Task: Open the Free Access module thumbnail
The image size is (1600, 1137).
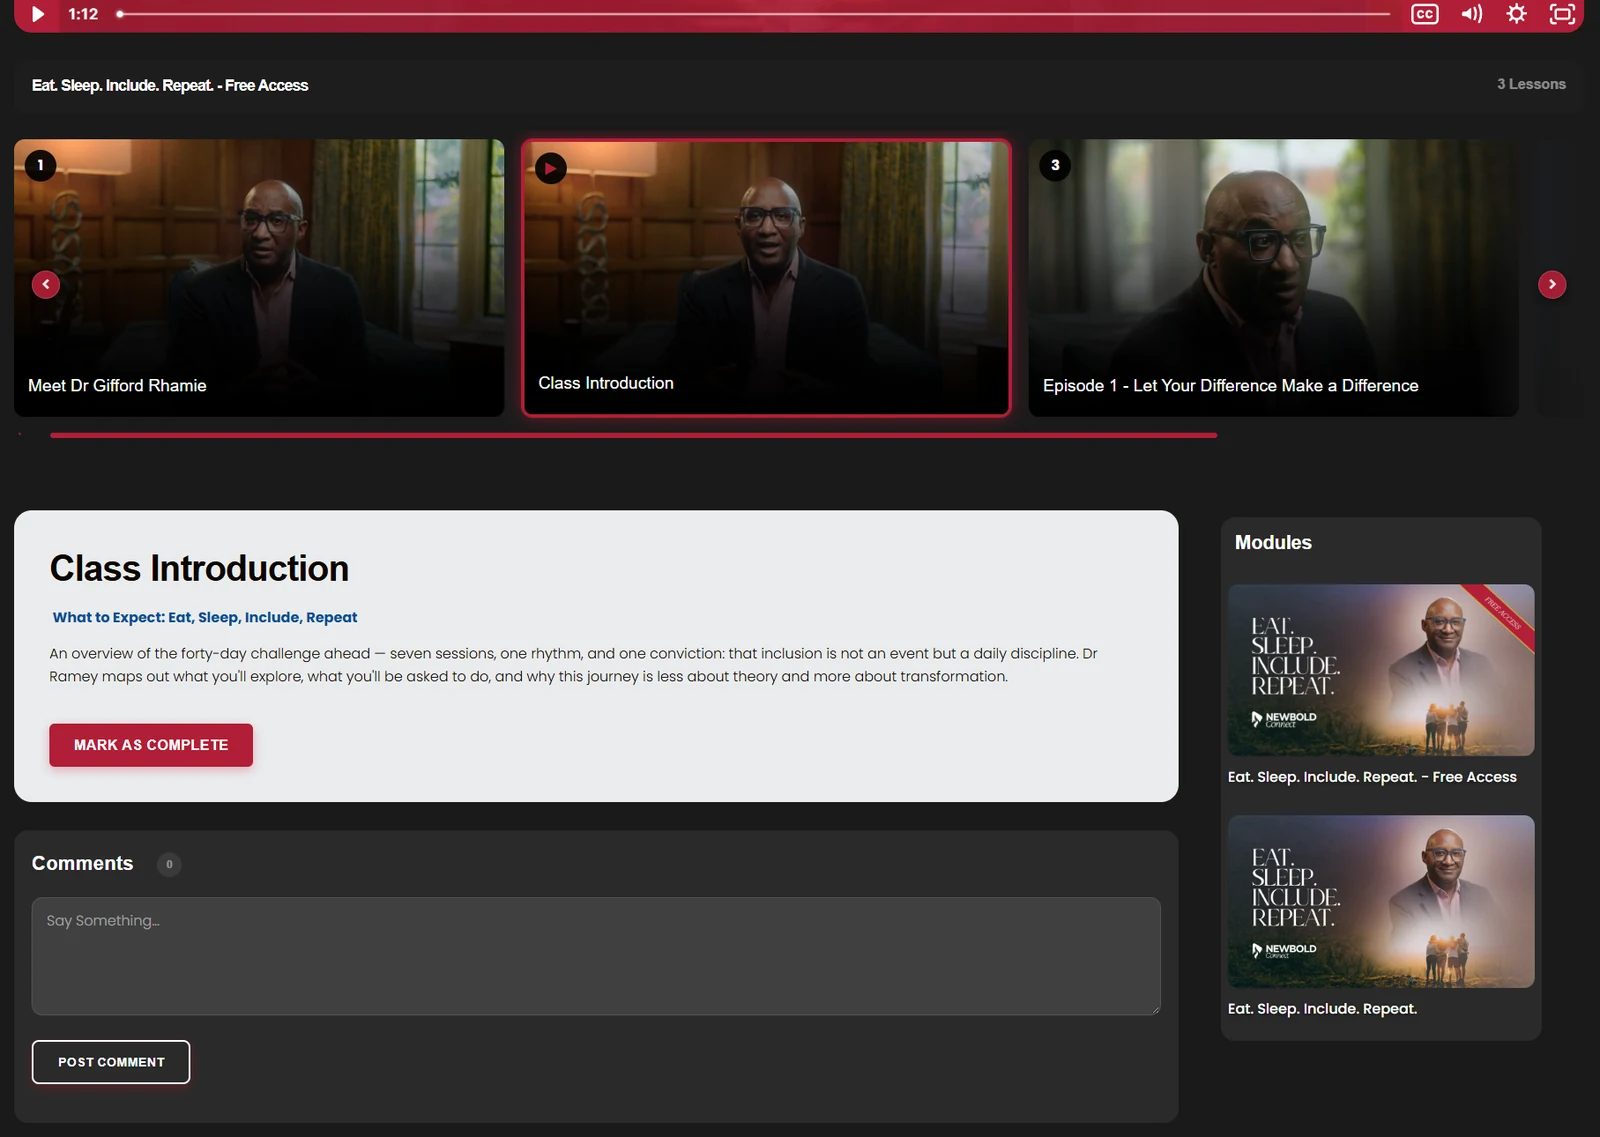Action: coord(1381,670)
